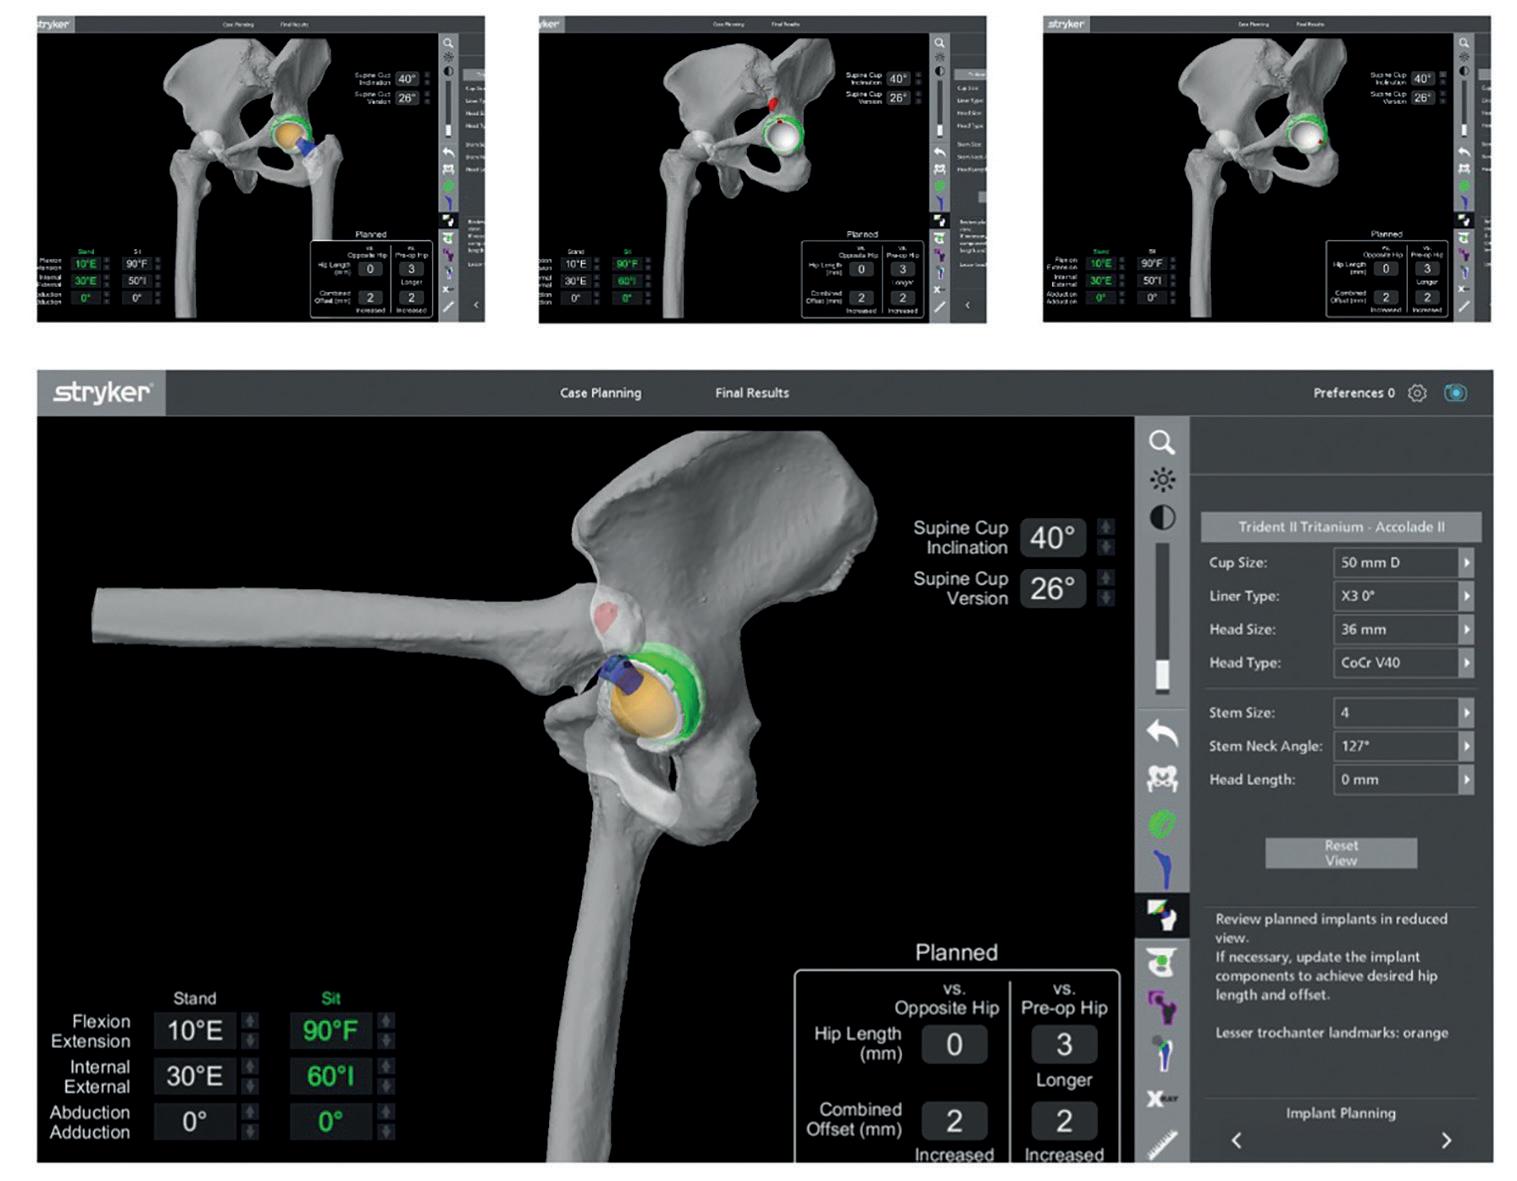Viewport: 1517px width, 1181px height.
Task: Click the Sit 90°F flexion field
Action: click(x=331, y=1031)
